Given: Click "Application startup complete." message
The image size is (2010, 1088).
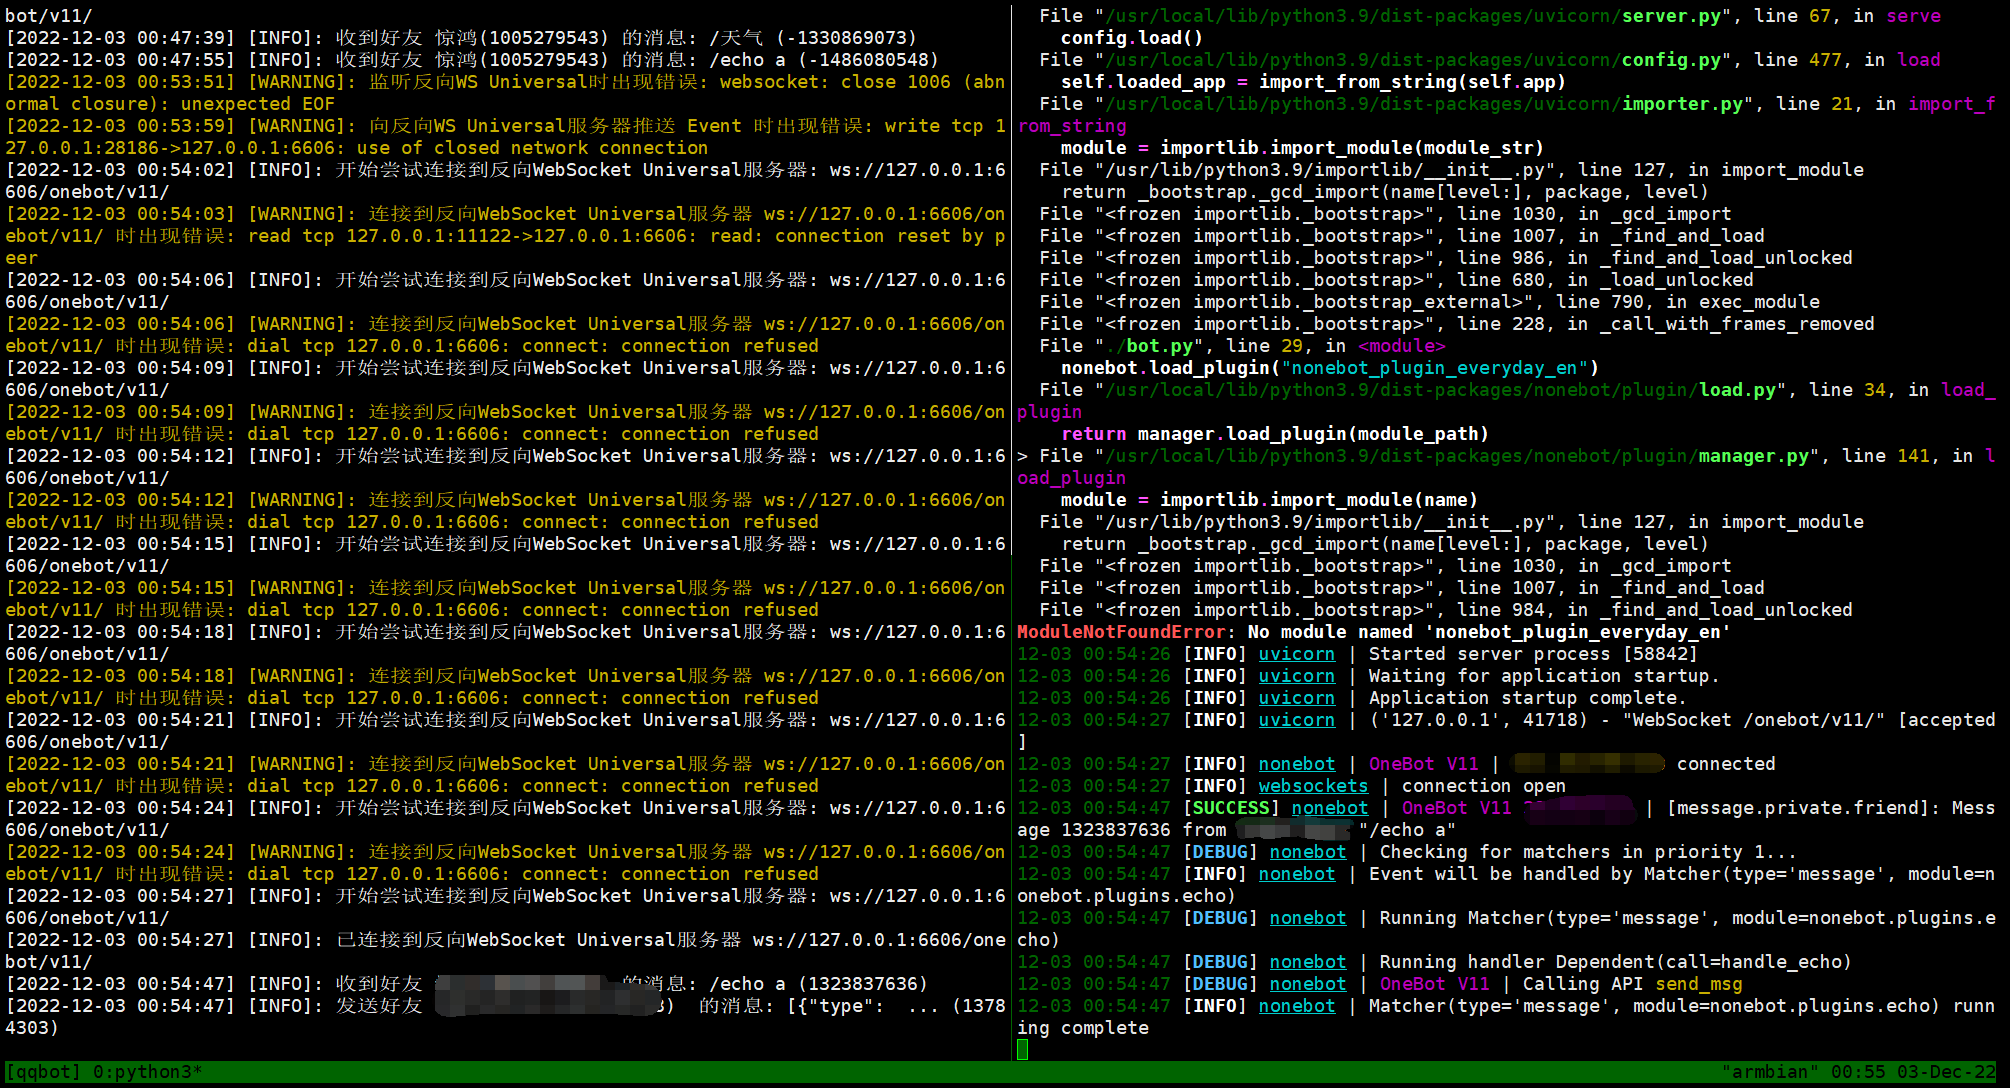Looking at the screenshot, I should pos(1528,698).
